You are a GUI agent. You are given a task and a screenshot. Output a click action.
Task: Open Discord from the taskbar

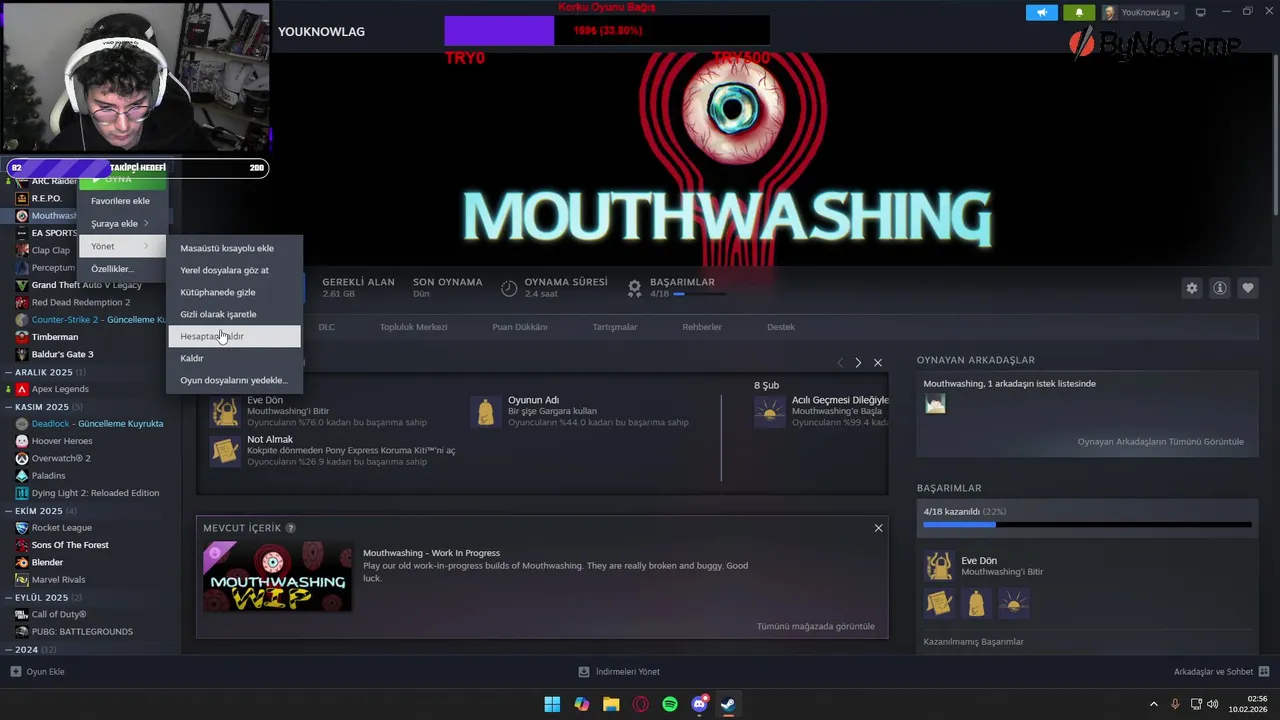click(x=699, y=704)
